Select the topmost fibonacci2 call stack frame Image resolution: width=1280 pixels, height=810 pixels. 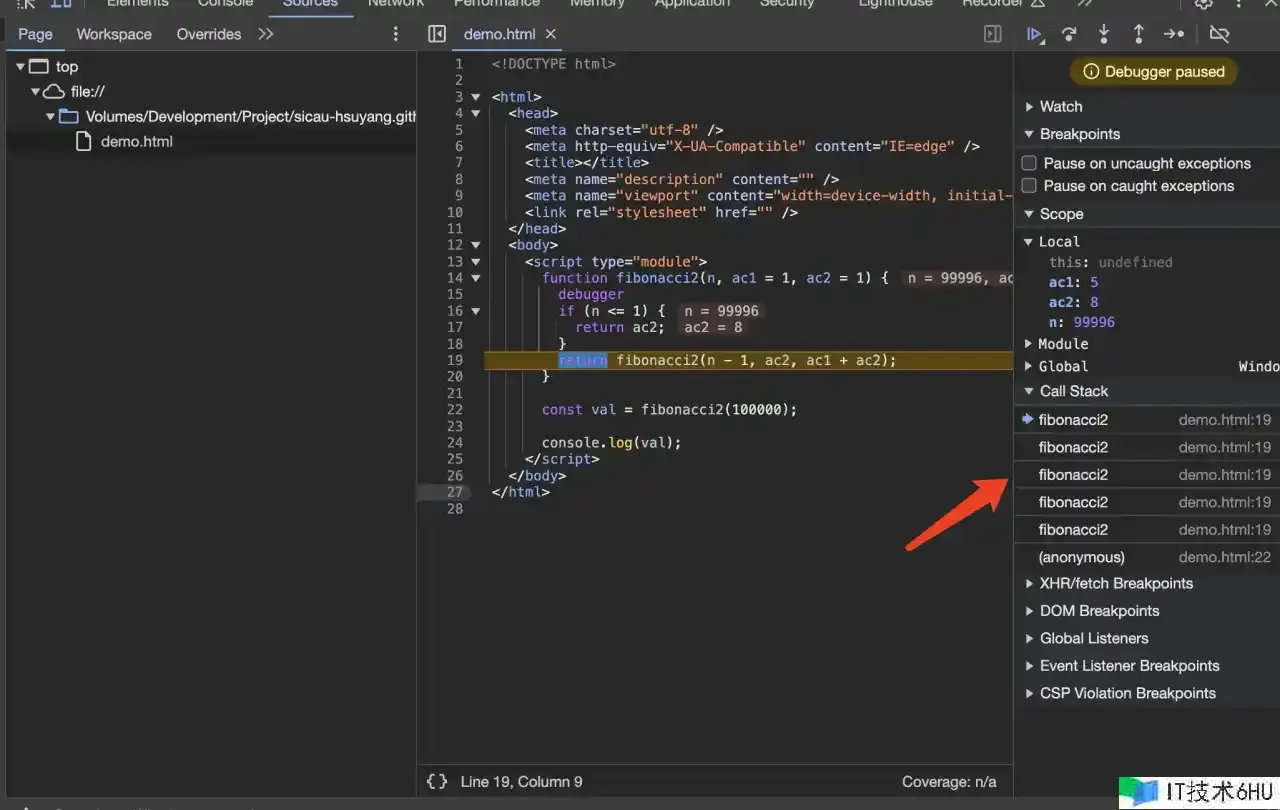(x=1147, y=420)
